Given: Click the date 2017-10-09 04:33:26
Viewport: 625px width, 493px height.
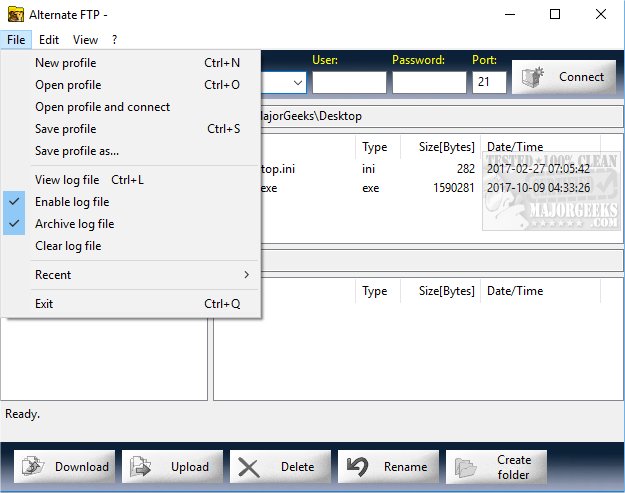Looking at the screenshot, I should (539, 188).
